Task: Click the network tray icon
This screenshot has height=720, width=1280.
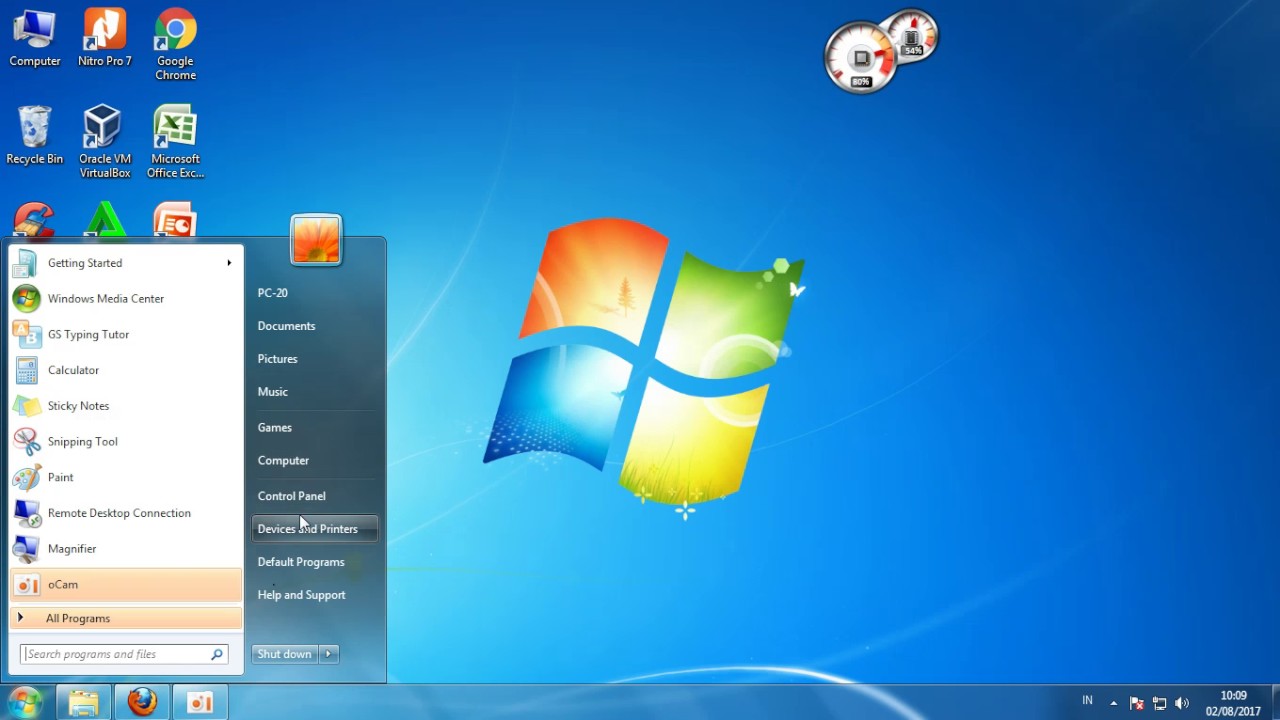Action: click(1159, 703)
